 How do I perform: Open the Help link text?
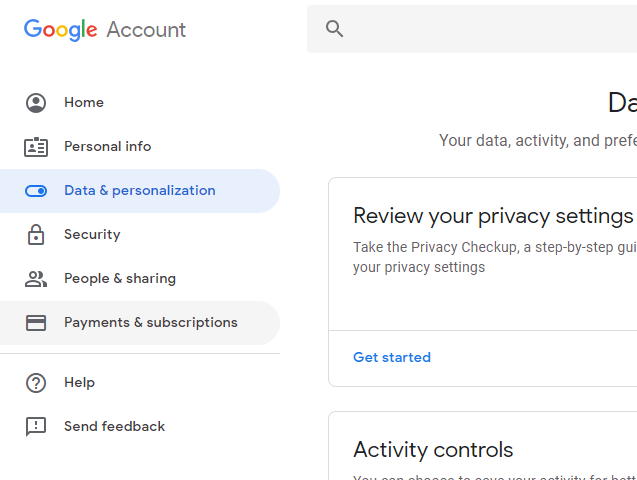(x=80, y=383)
